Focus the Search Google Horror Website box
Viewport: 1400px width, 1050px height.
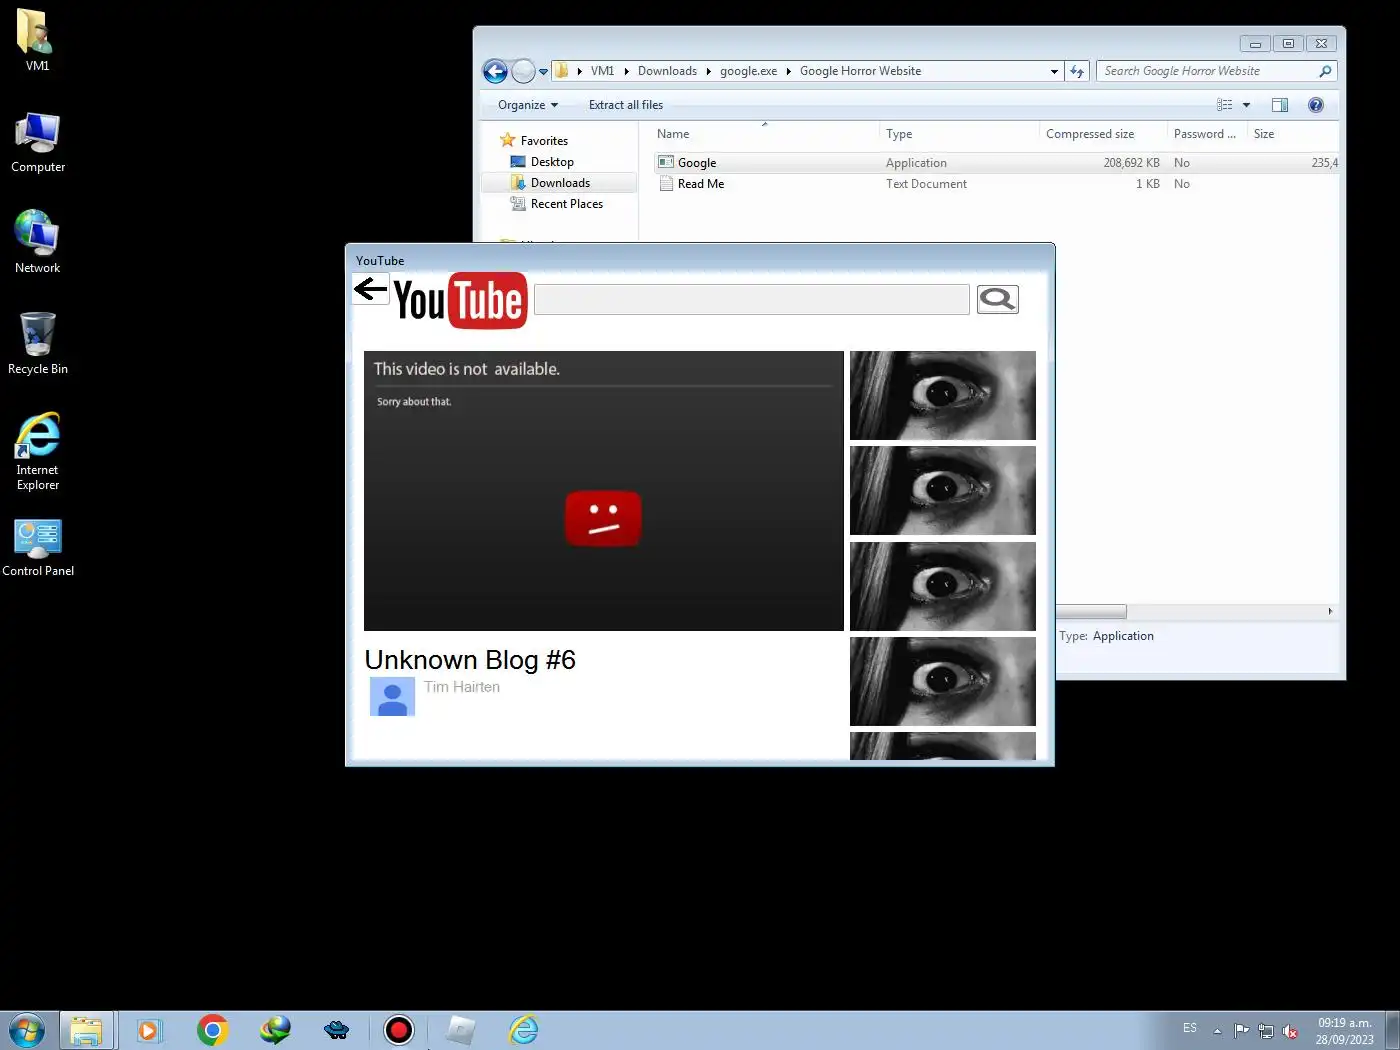[x=1216, y=71]
